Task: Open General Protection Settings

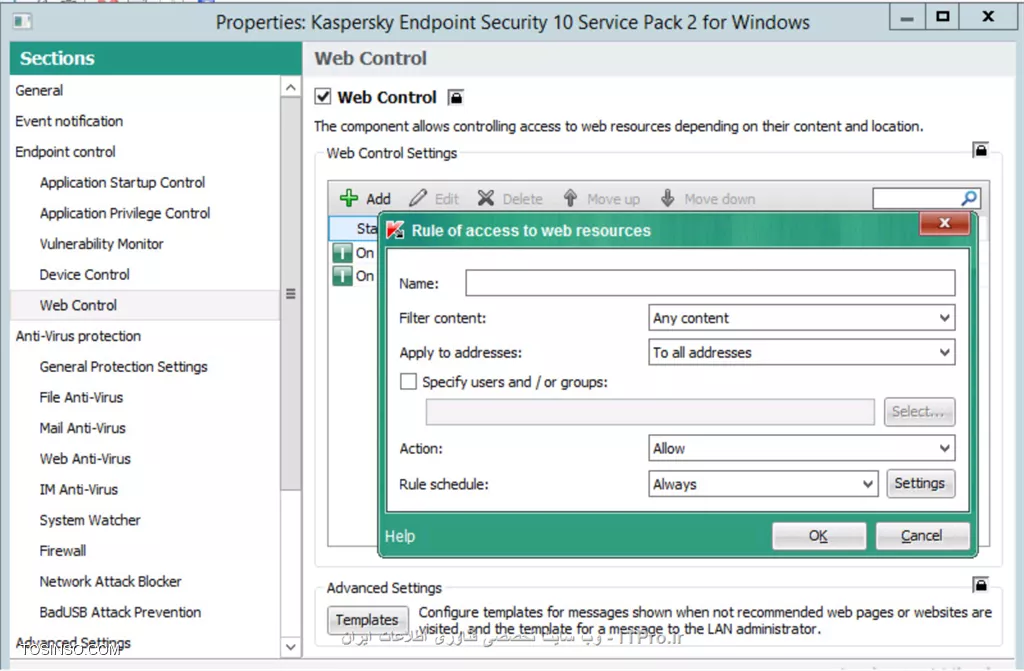Action: (123, 367)
